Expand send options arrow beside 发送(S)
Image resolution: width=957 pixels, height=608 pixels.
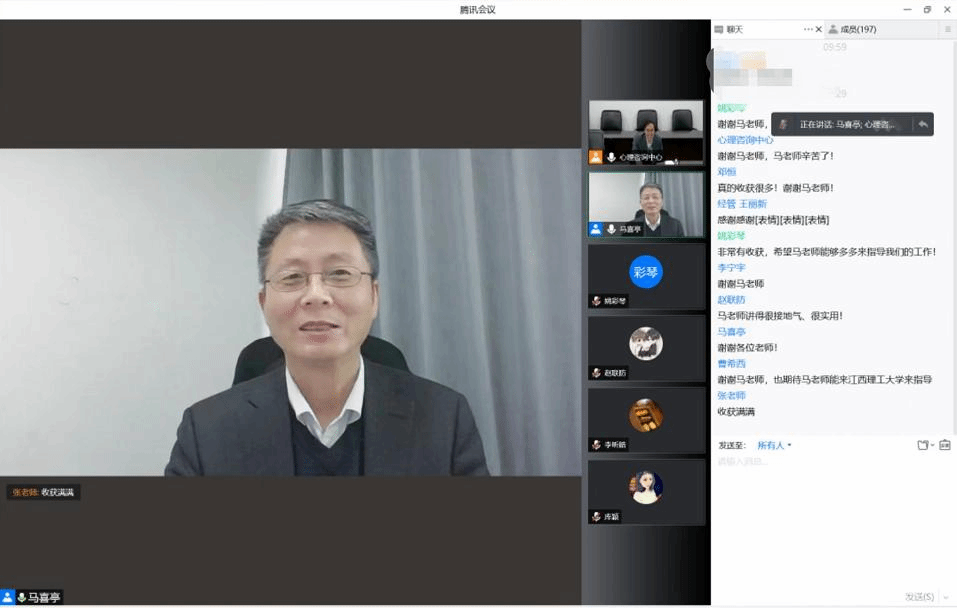944,597
